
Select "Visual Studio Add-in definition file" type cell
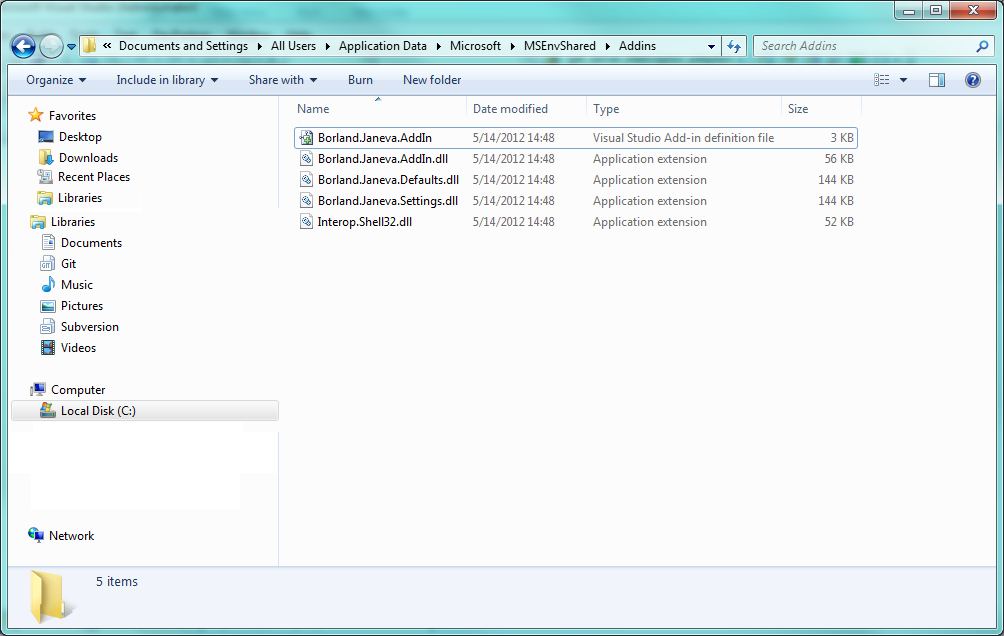coord(683,138)
